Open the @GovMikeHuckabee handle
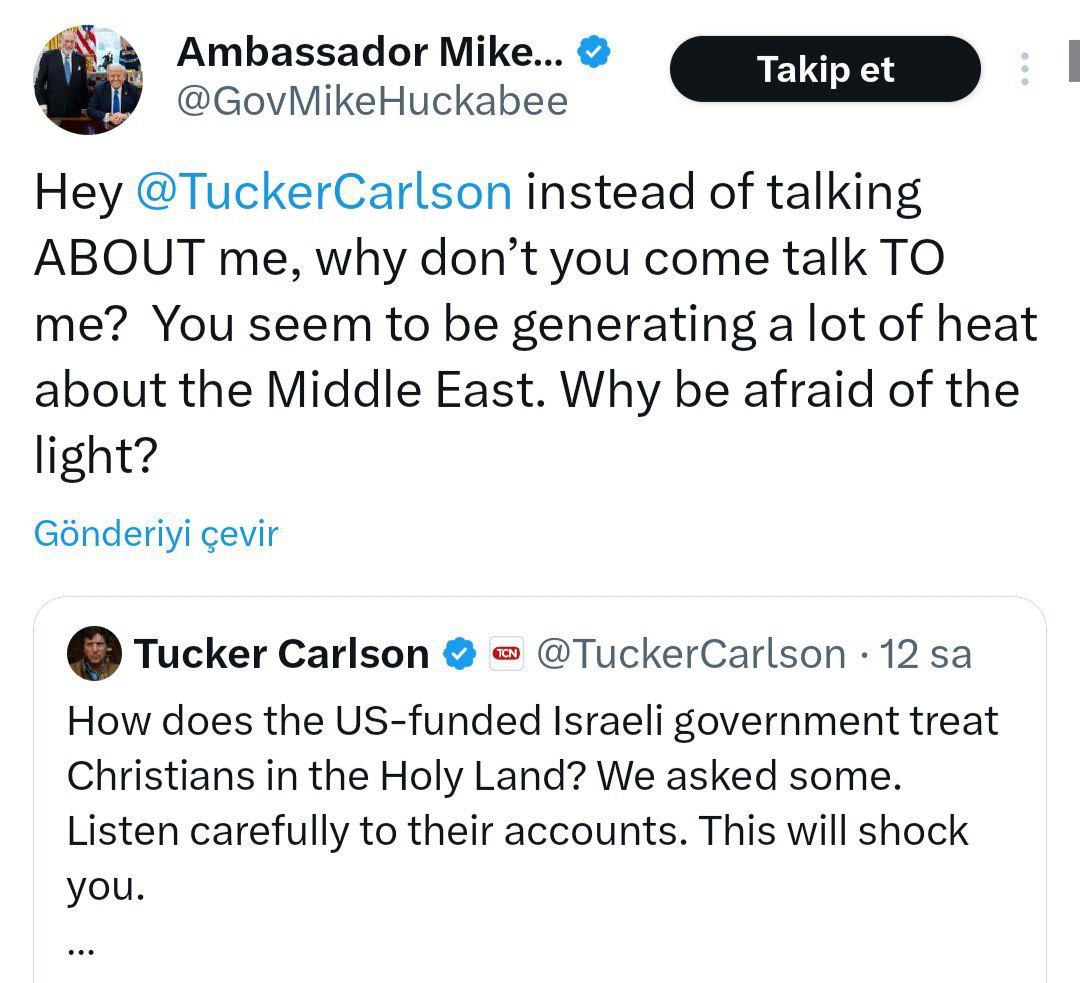 pyautogui.click(x=372, y=102)
